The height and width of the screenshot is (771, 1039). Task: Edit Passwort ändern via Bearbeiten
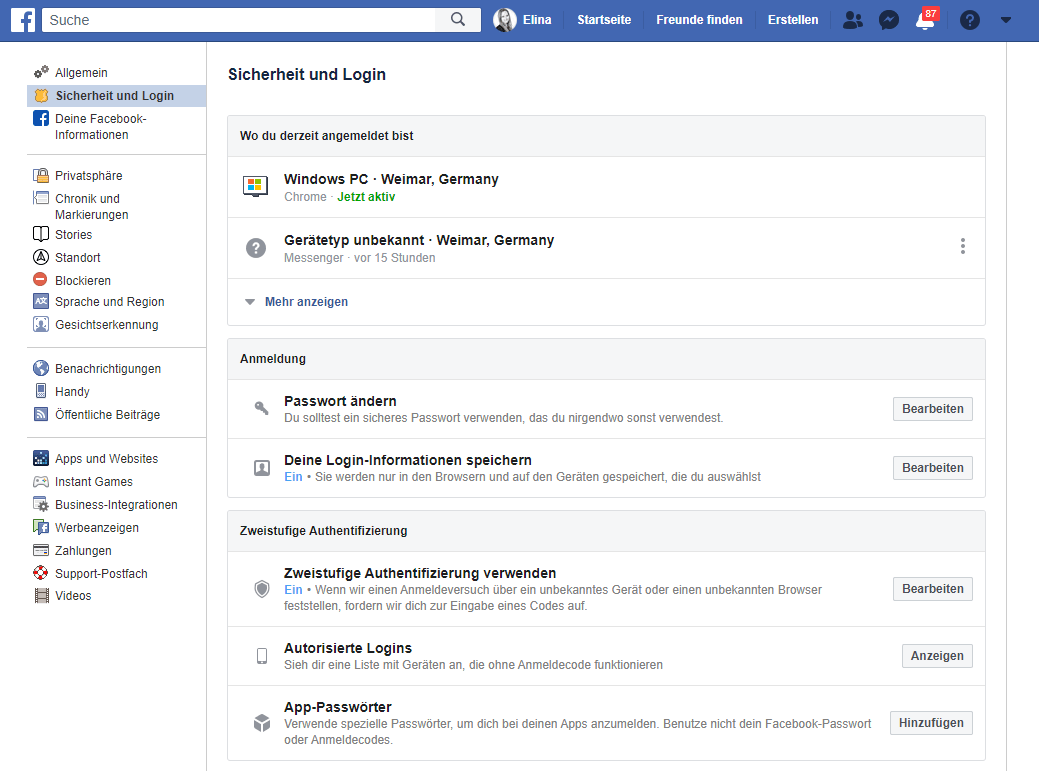[932, 409]
